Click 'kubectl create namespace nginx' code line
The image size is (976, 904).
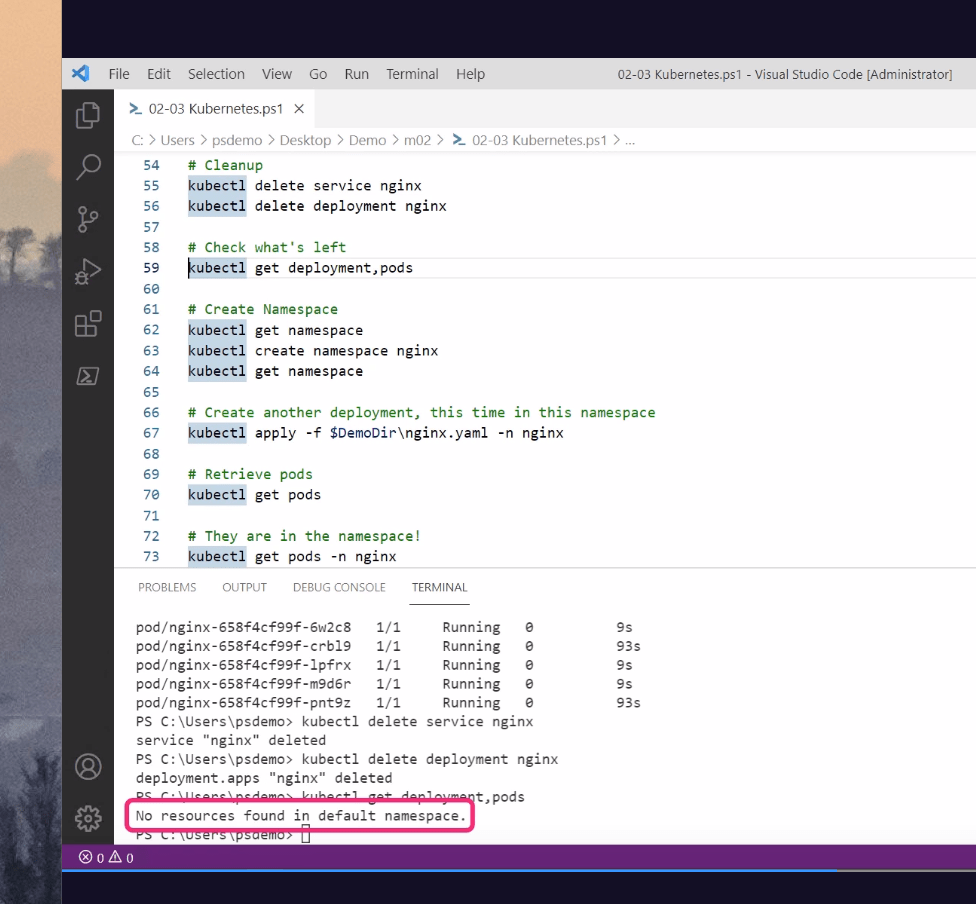tap(313, 351)
